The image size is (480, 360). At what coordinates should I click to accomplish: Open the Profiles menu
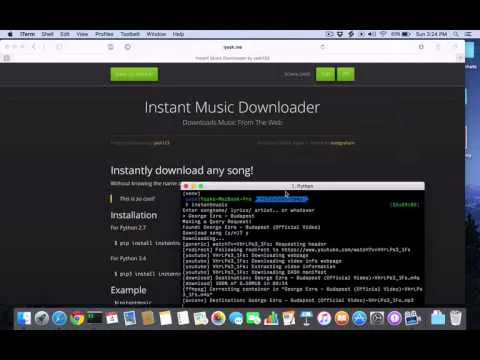click(104, 34)
